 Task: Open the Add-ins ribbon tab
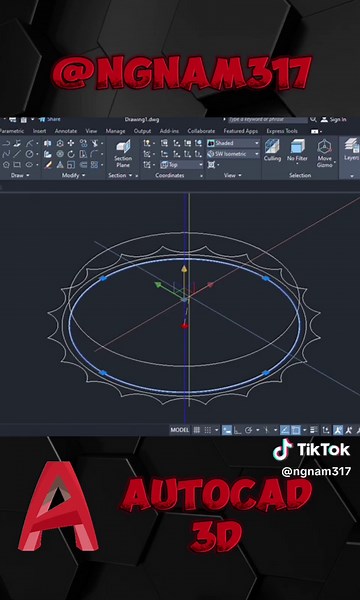[x=169, y=131]
